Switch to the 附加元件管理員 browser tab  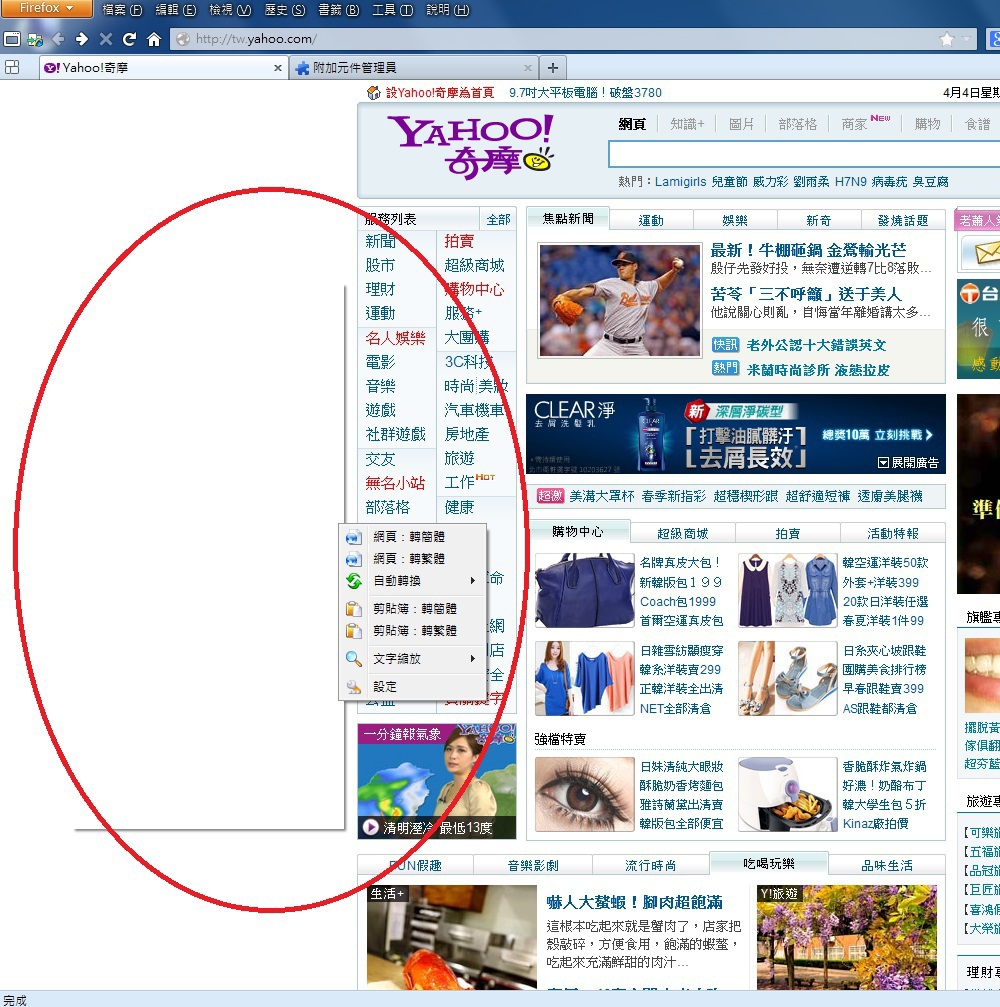point(414,67)
